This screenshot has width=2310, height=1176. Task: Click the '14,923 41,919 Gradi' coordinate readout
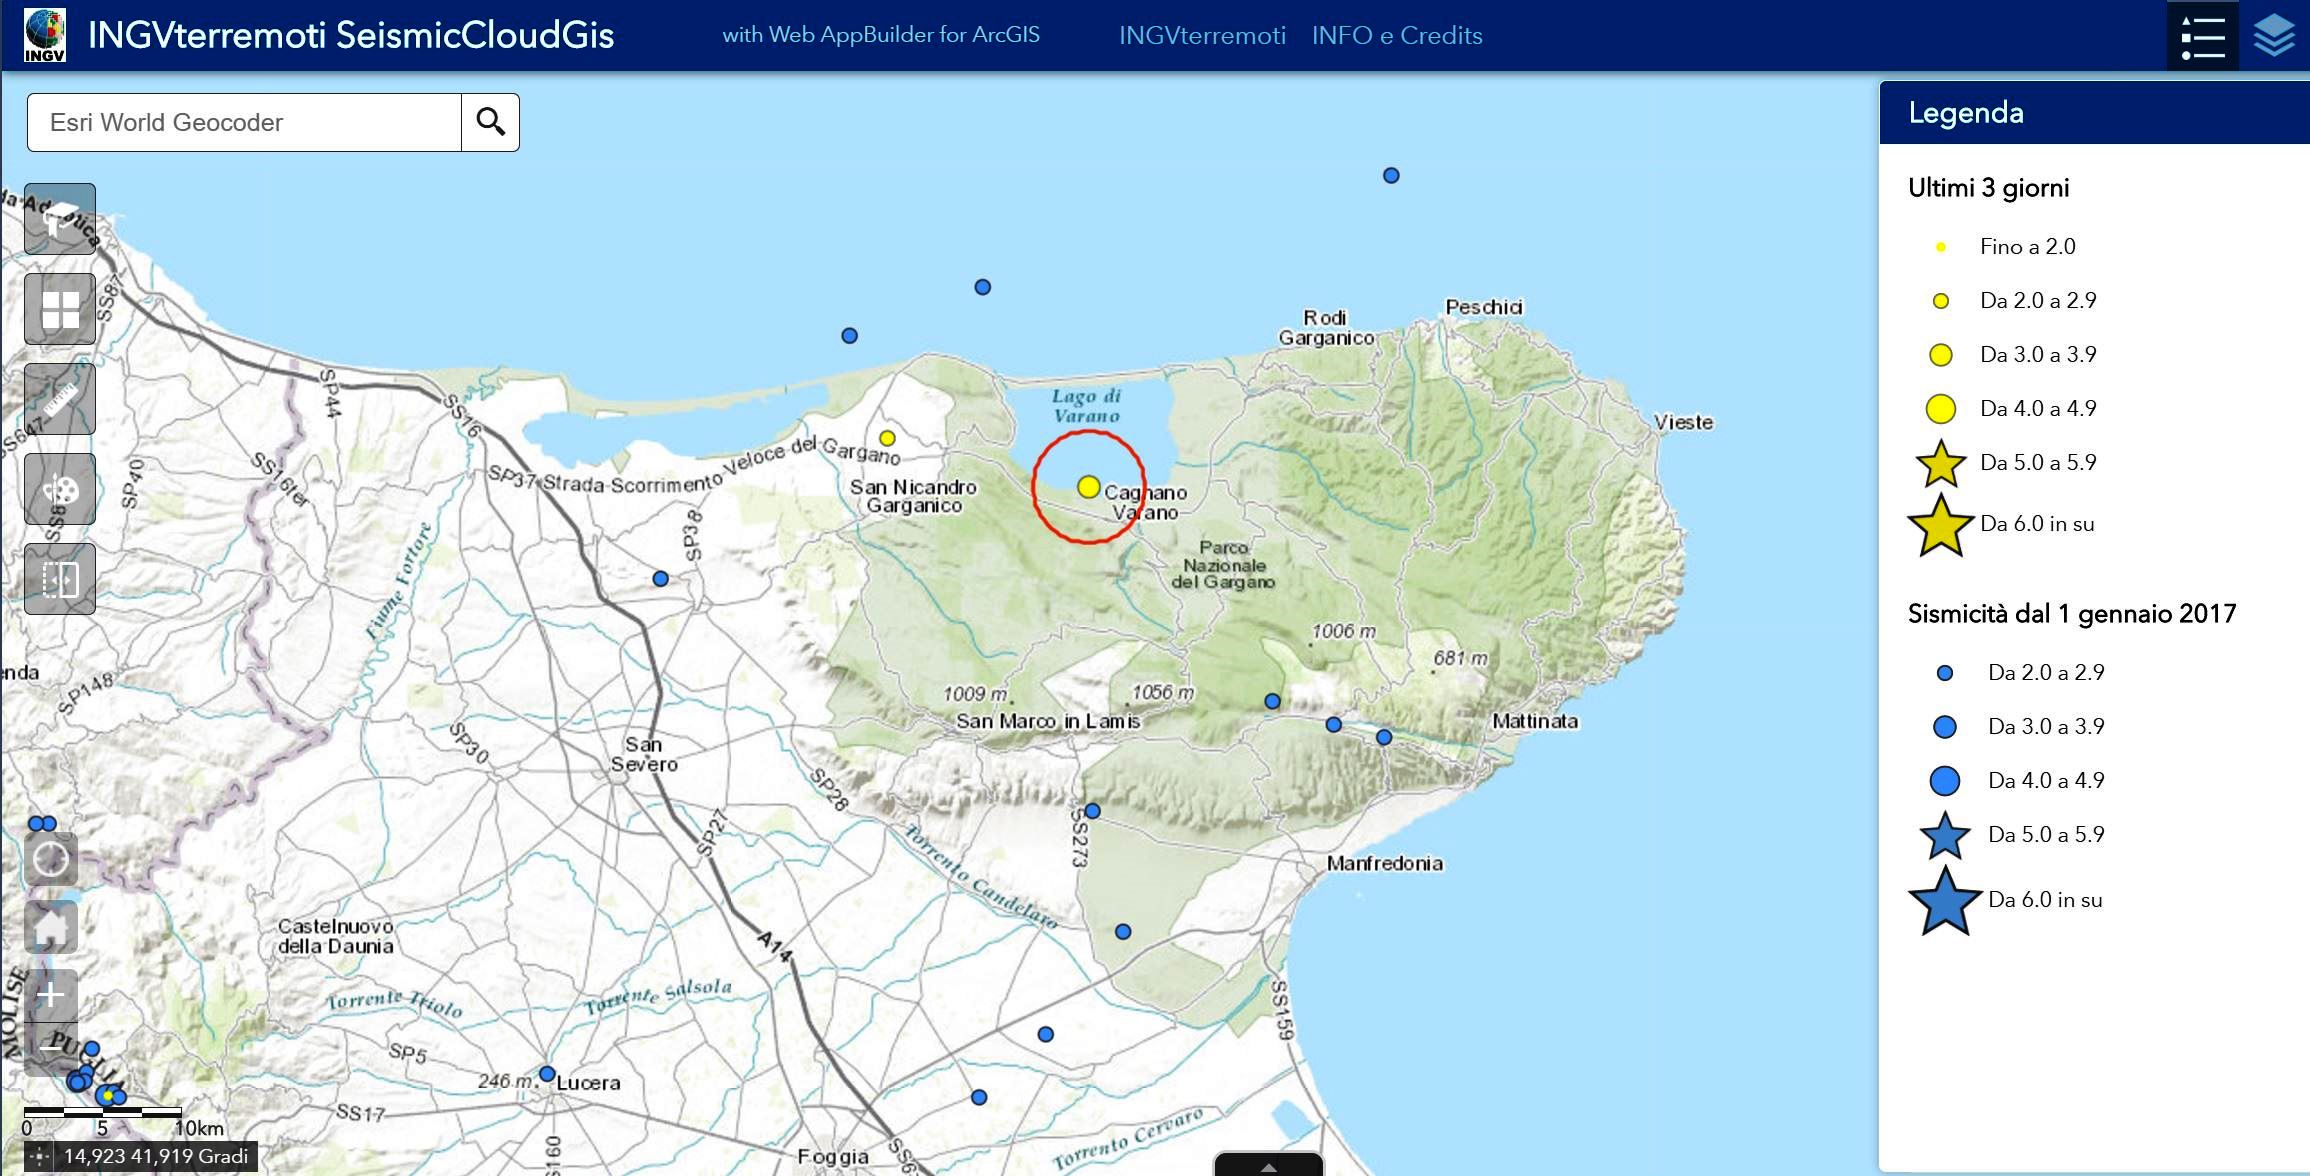[x=156, y=1157]
